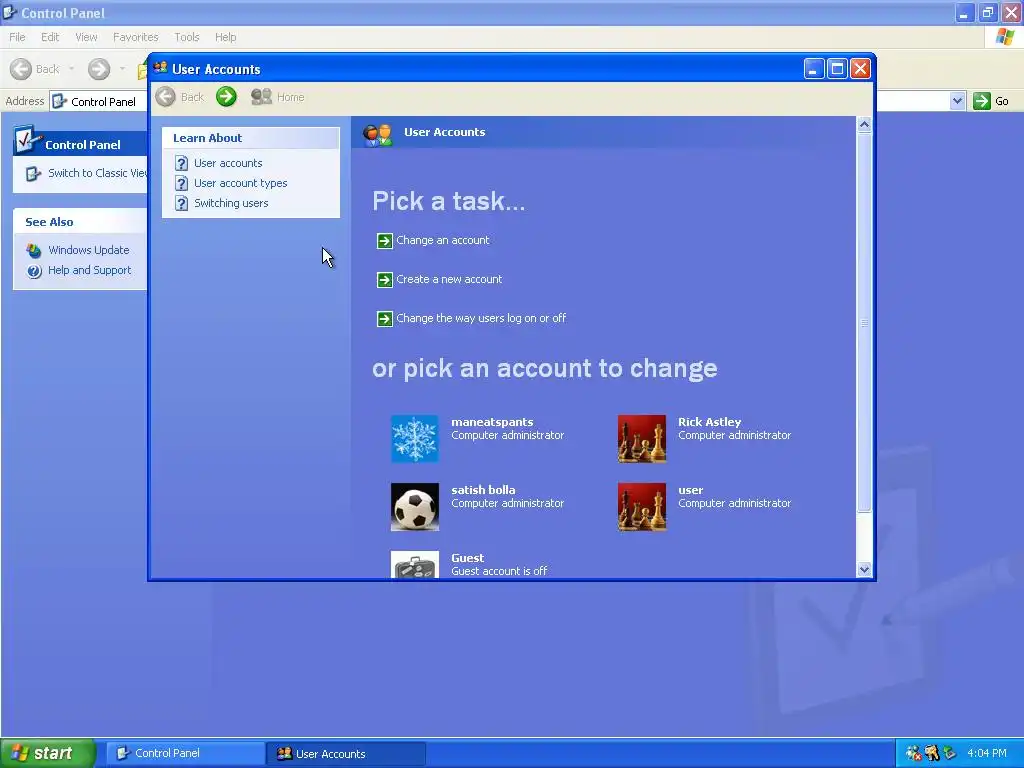
Task: Open the Switching users help topic
Action: coord(231,203)
